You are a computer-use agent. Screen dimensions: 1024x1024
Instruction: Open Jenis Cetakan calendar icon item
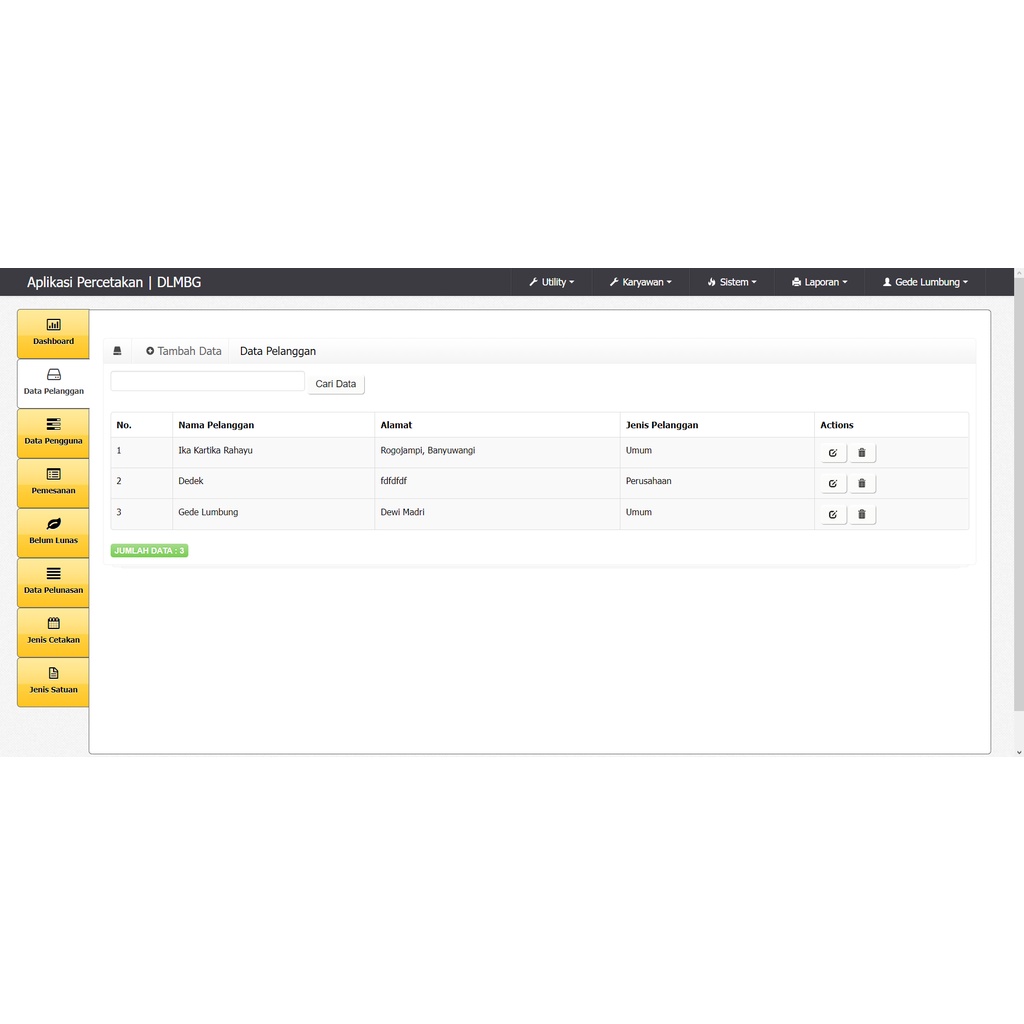[53, 632]
